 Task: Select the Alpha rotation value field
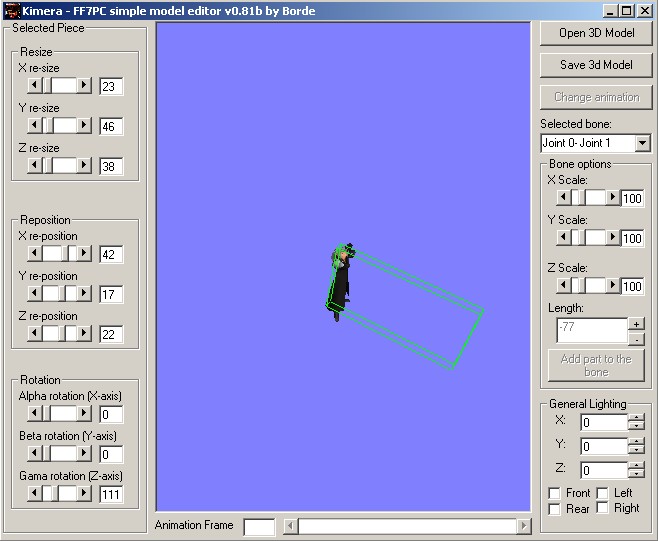(111, 414)
